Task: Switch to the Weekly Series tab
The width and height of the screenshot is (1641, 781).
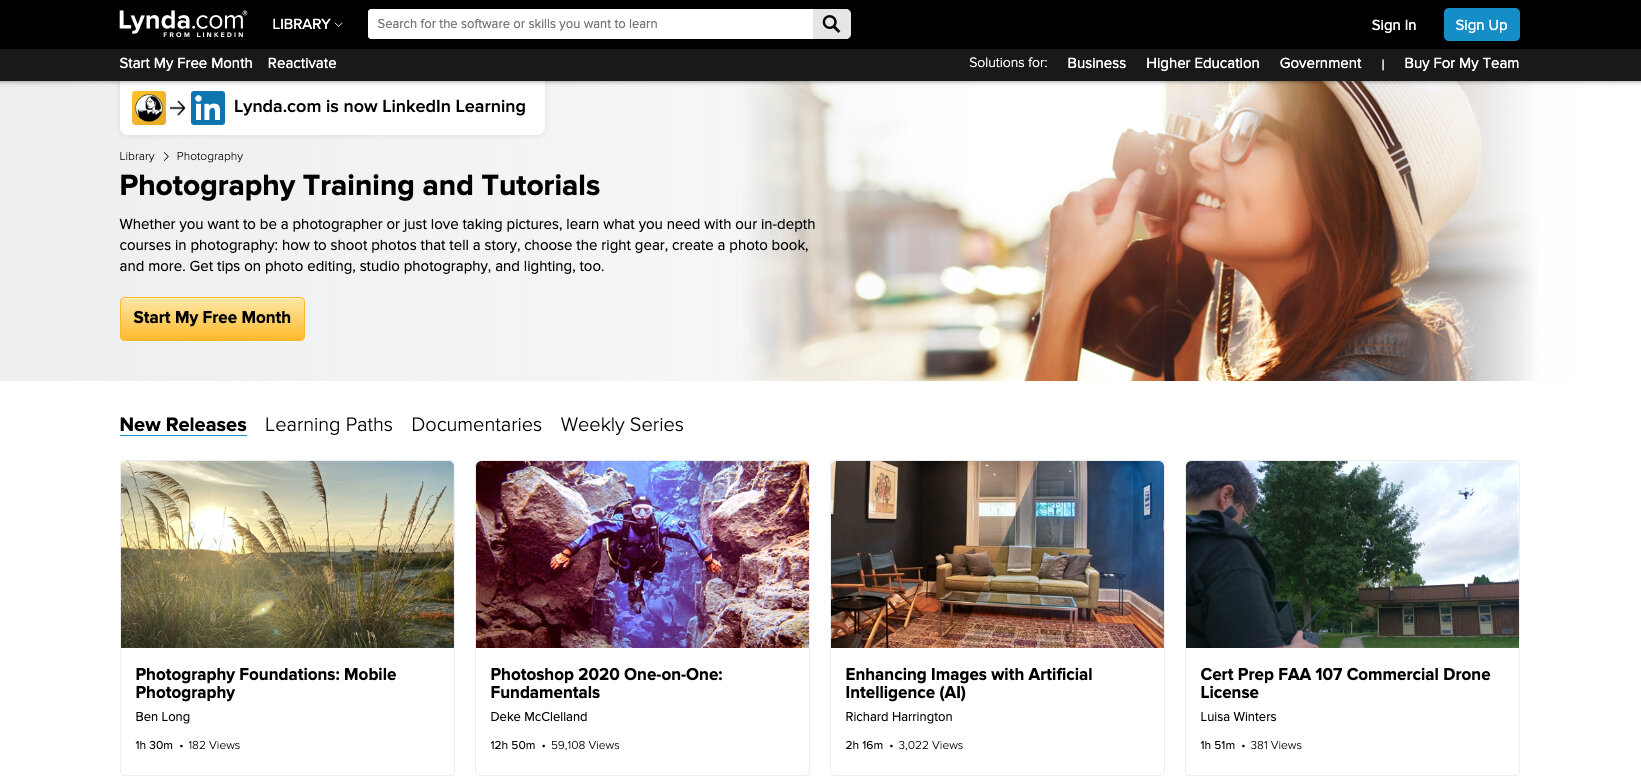Action: pyautogui.click(x=622, y=425)
